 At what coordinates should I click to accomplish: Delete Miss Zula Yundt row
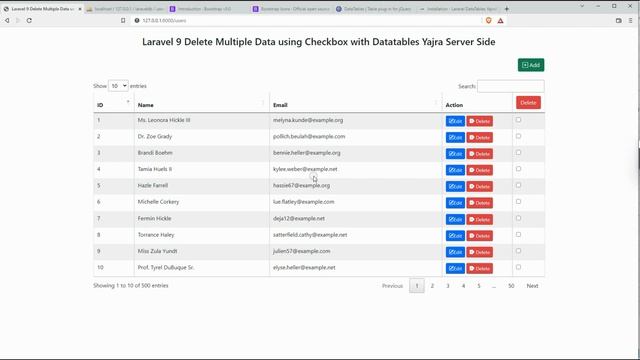pyautogui.click(x=480, y=252)
